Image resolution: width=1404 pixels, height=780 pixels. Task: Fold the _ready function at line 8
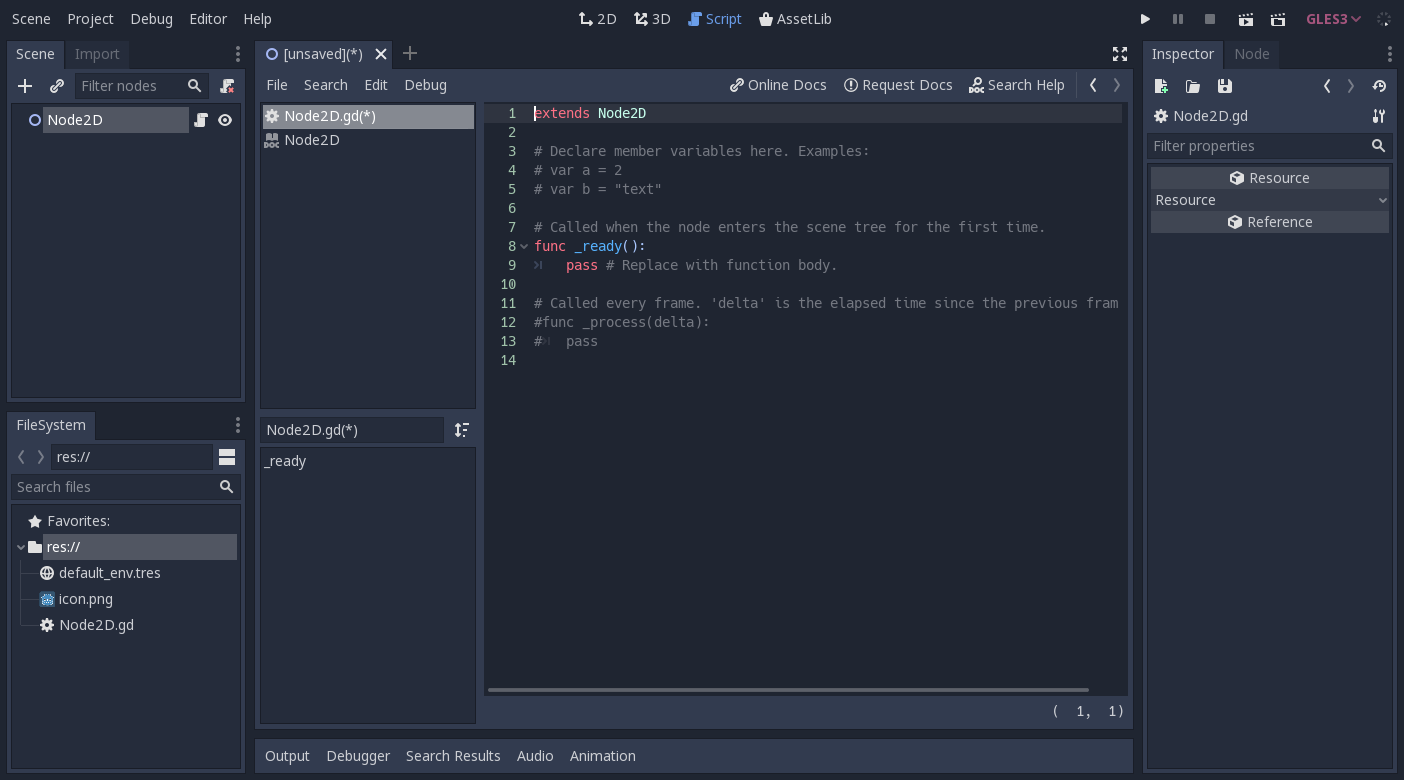click(x=524, y=246)
